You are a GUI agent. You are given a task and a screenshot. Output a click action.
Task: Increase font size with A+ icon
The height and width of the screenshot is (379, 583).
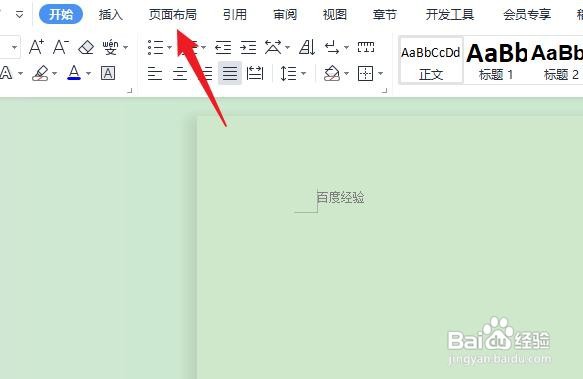pos(36,48)
